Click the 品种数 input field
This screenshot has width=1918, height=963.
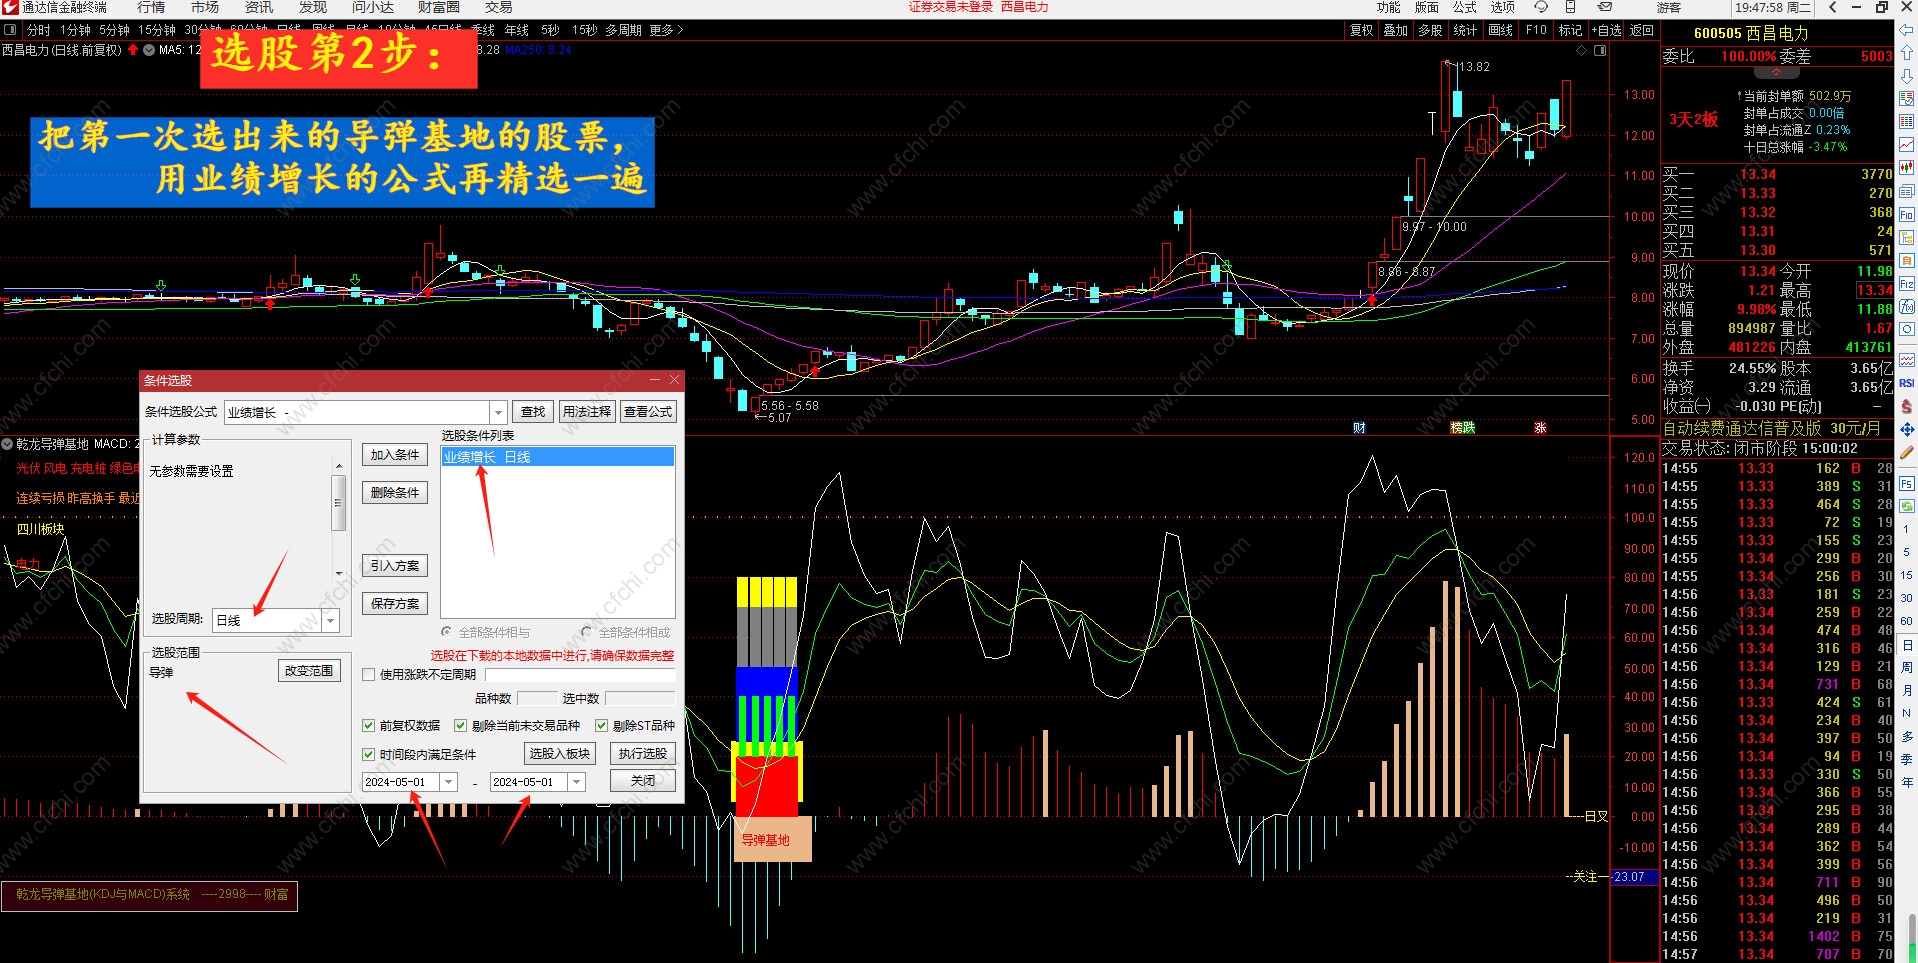click(538, 698)
